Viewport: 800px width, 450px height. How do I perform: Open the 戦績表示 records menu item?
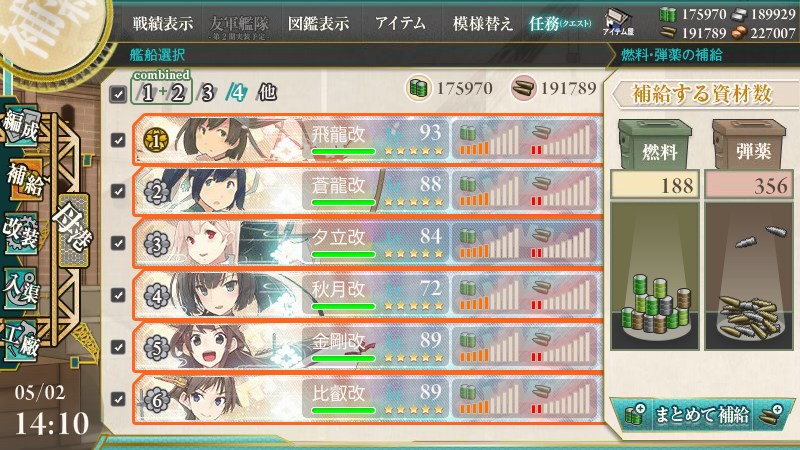click(x=163, y=23)
